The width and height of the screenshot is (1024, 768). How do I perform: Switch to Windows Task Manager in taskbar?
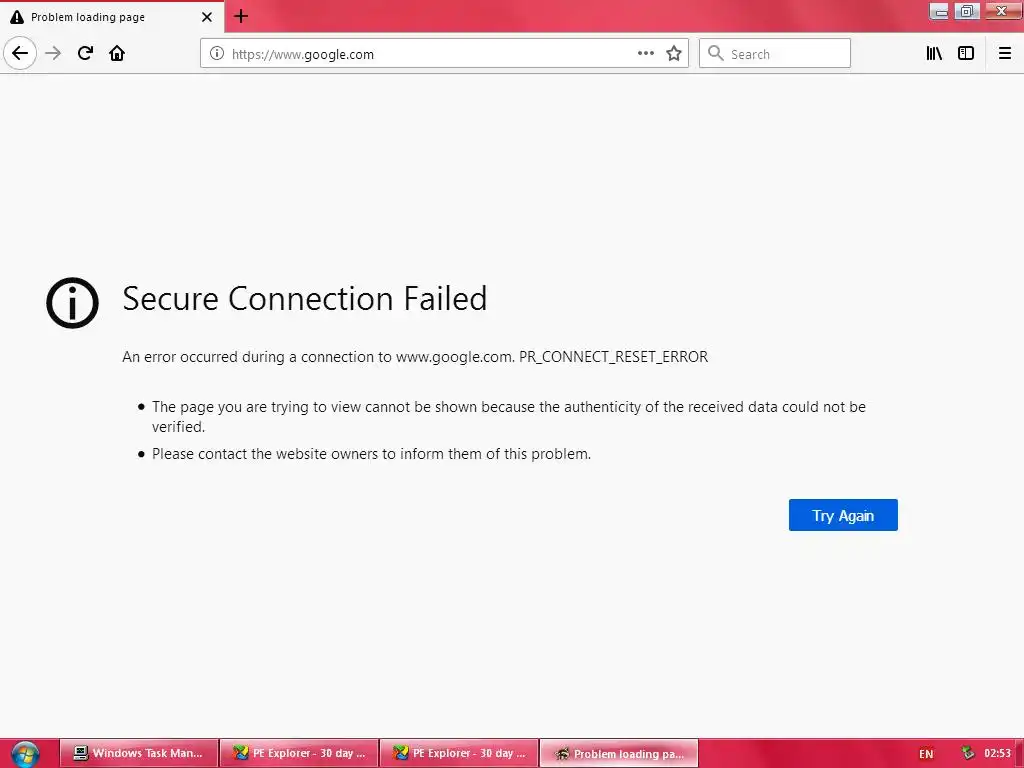(138, 754)
